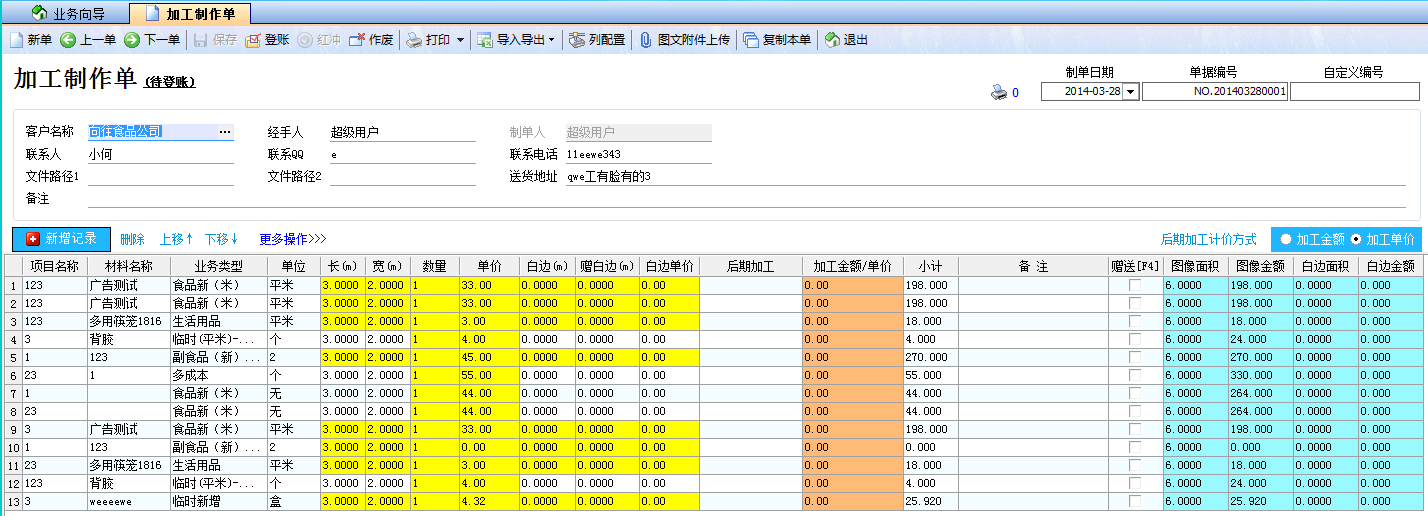Click subtotal 270.000 in row 5
This screenshot has height=516, width=1428.
click(930, 357)
